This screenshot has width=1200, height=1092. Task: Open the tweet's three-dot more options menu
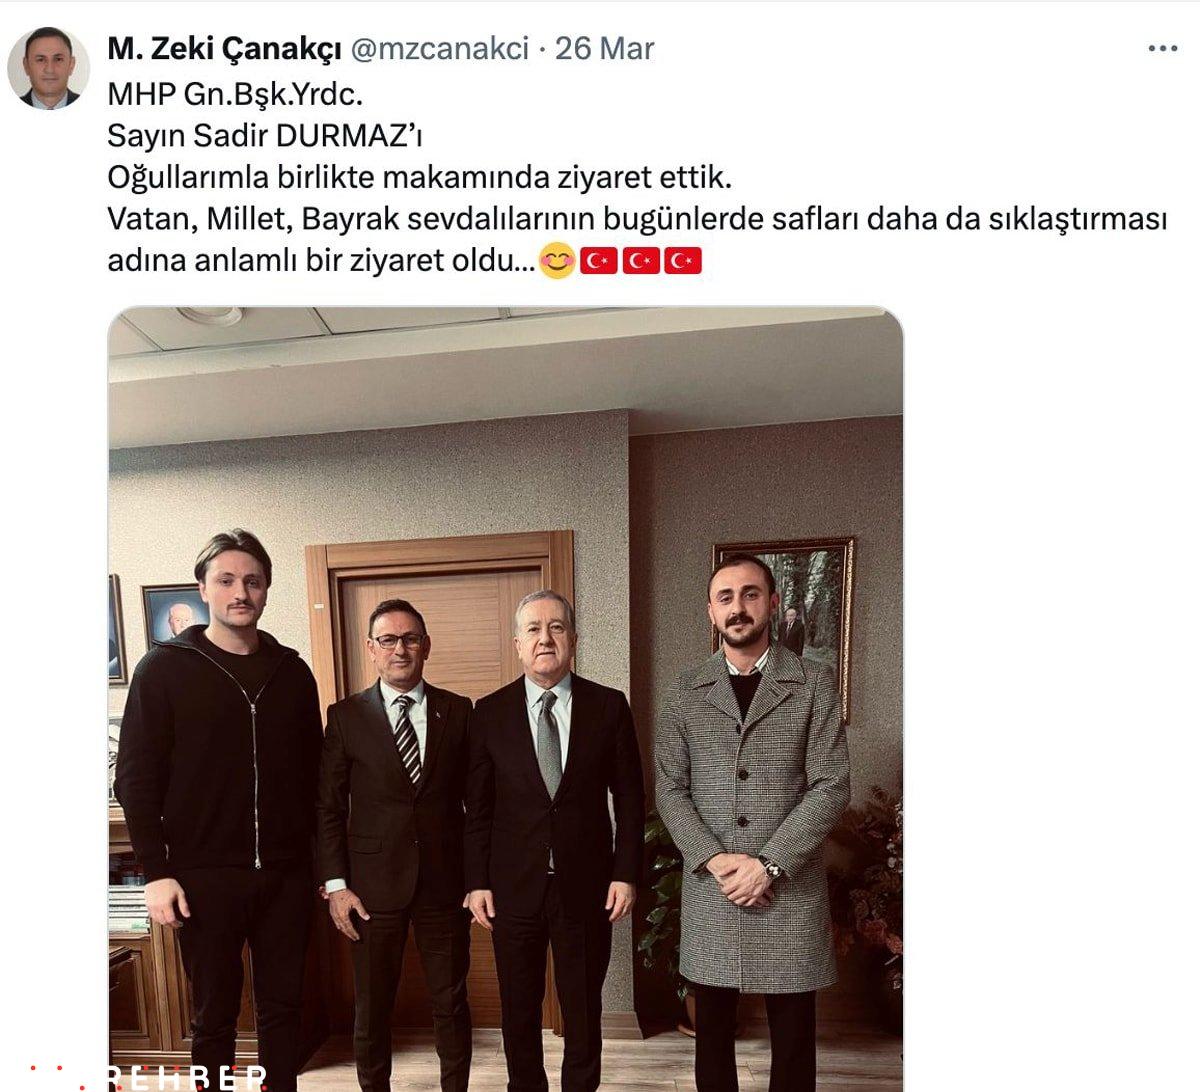point(1162,48)
